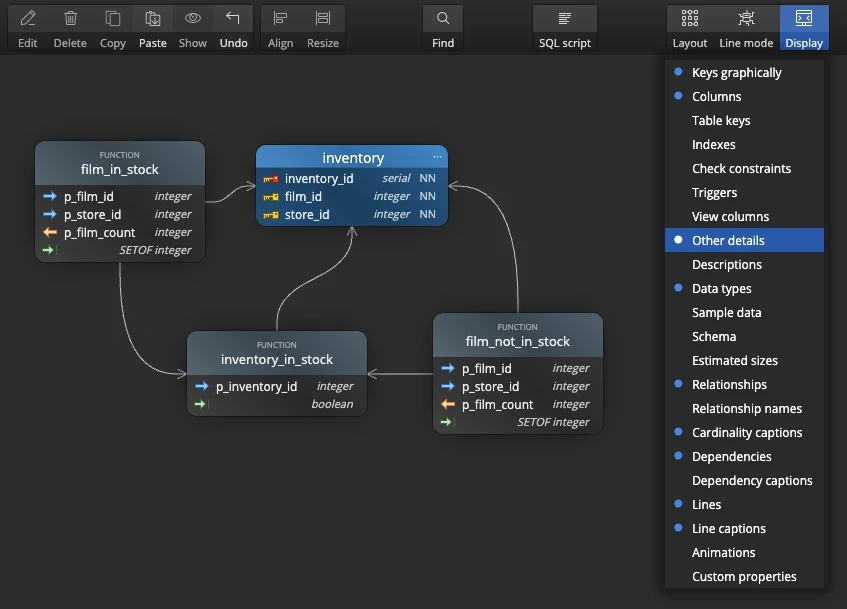Click the Edit pencil icon

pos(28,19)
